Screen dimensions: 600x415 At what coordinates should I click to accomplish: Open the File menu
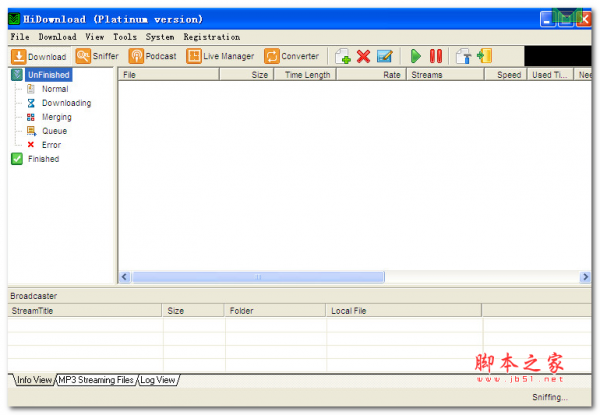20,37
